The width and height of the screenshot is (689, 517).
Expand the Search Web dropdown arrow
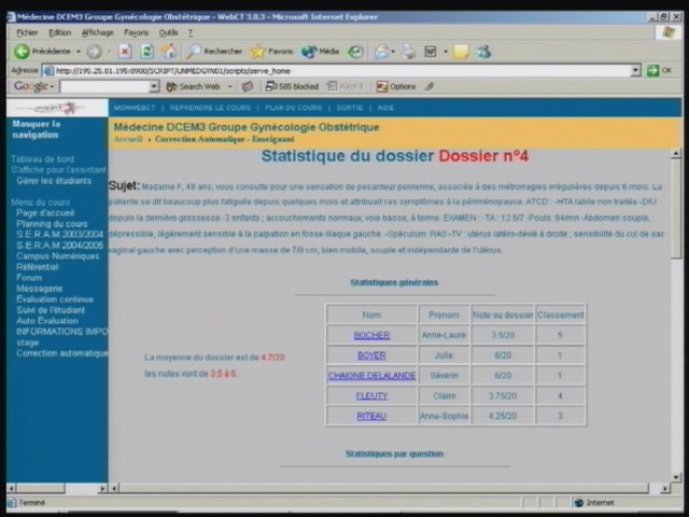(230, 87)
